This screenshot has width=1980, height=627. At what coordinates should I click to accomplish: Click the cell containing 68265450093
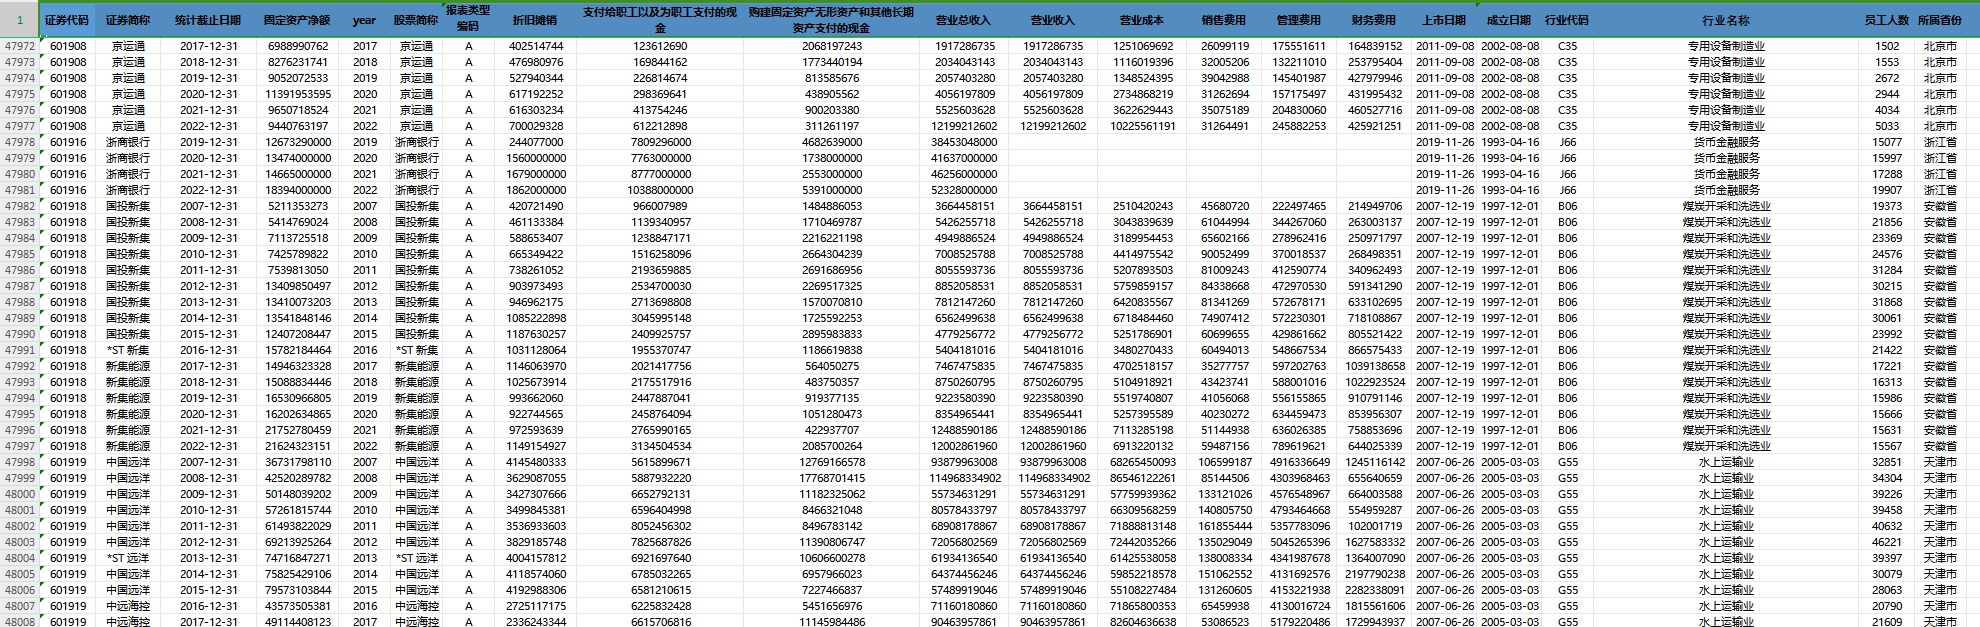pyautogui.click(x=1143, y=462)
